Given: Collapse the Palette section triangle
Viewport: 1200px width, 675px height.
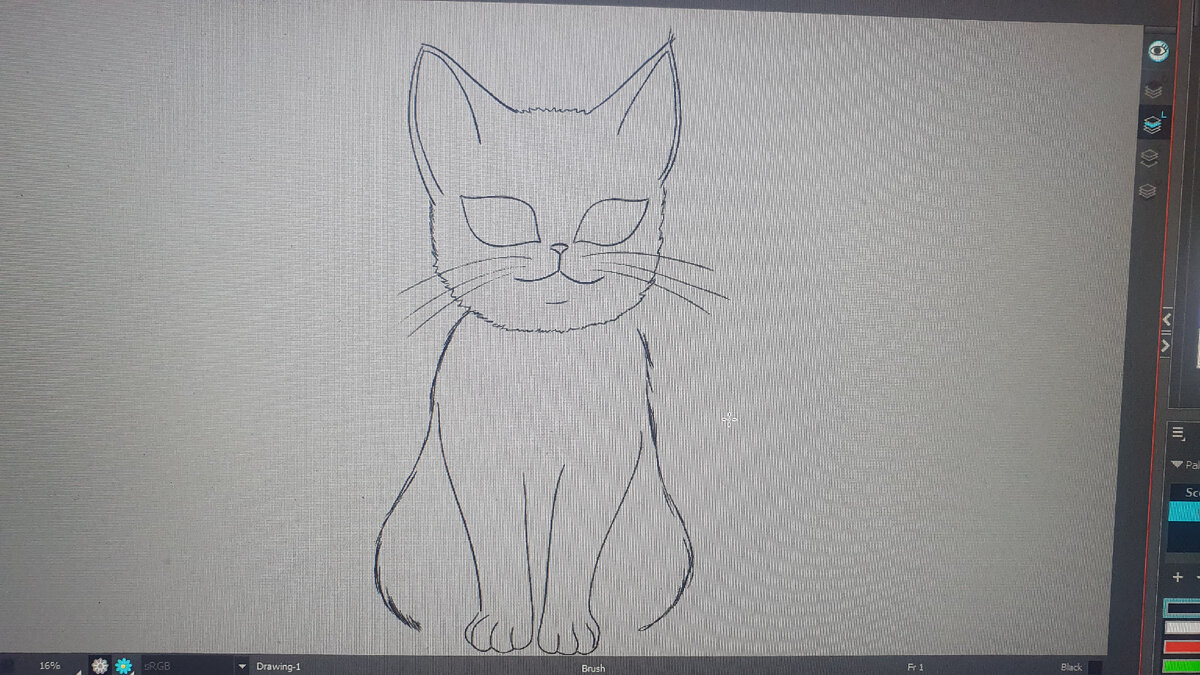Looking at the screenshot, I should pyautogui.click(x=1176, y=465).
